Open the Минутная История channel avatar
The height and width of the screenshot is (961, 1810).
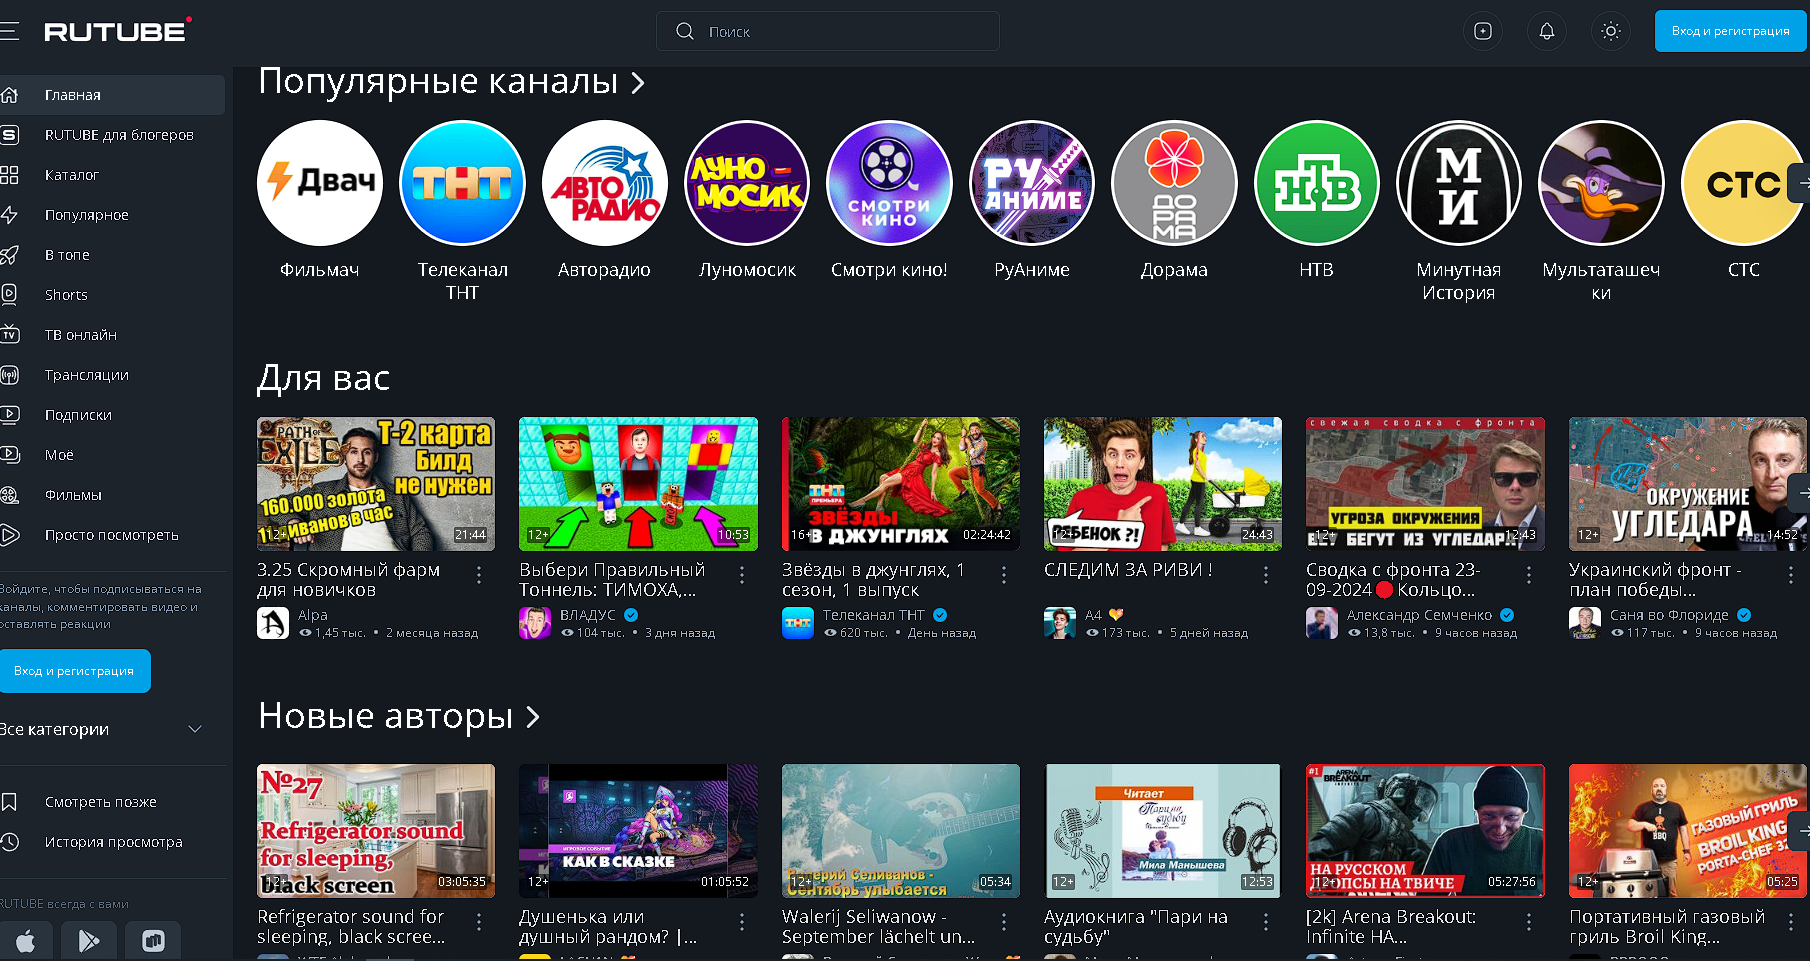click(x=1459, y=183)
